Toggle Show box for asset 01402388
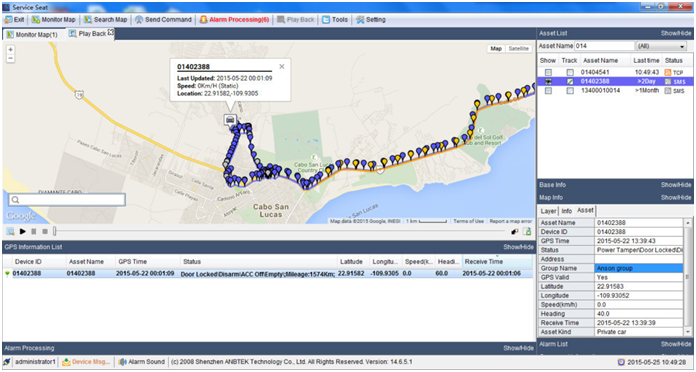This screenshot has width=696, height=372. click(549, 82)
